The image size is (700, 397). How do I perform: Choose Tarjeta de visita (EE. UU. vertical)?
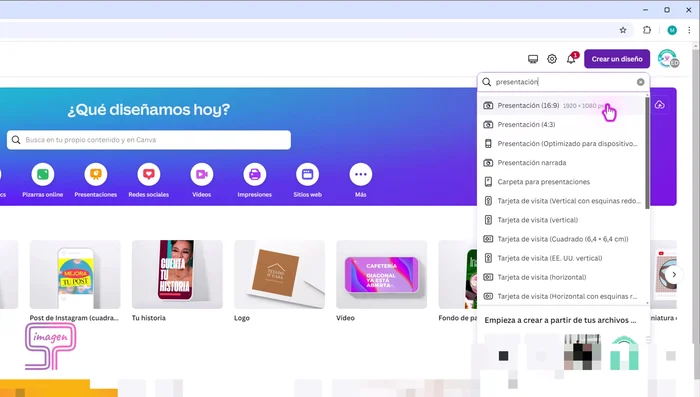tap(562, 258)
